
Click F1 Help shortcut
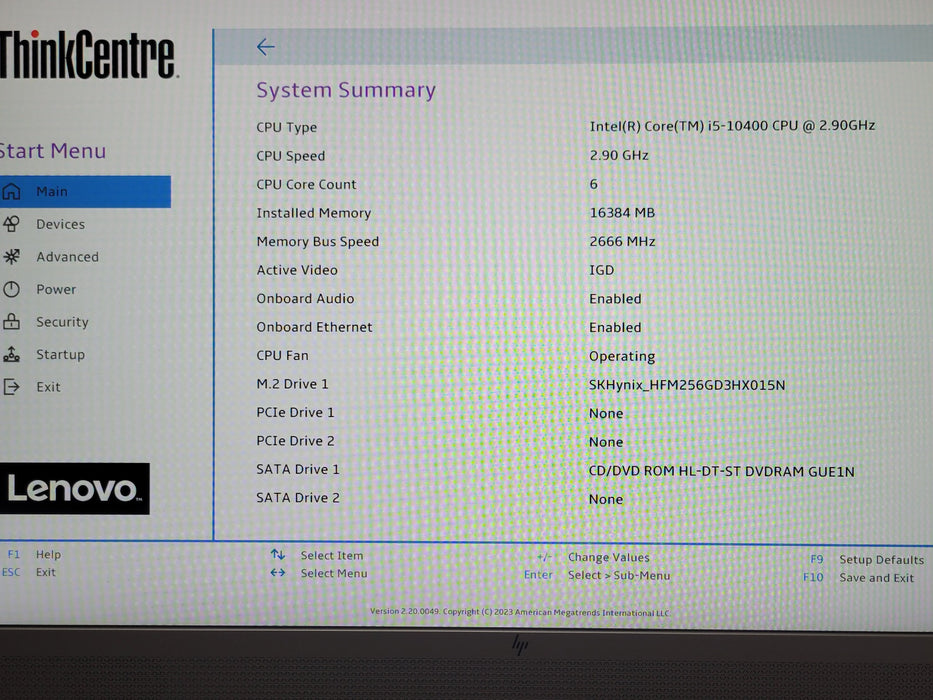[x=34, y=554]
